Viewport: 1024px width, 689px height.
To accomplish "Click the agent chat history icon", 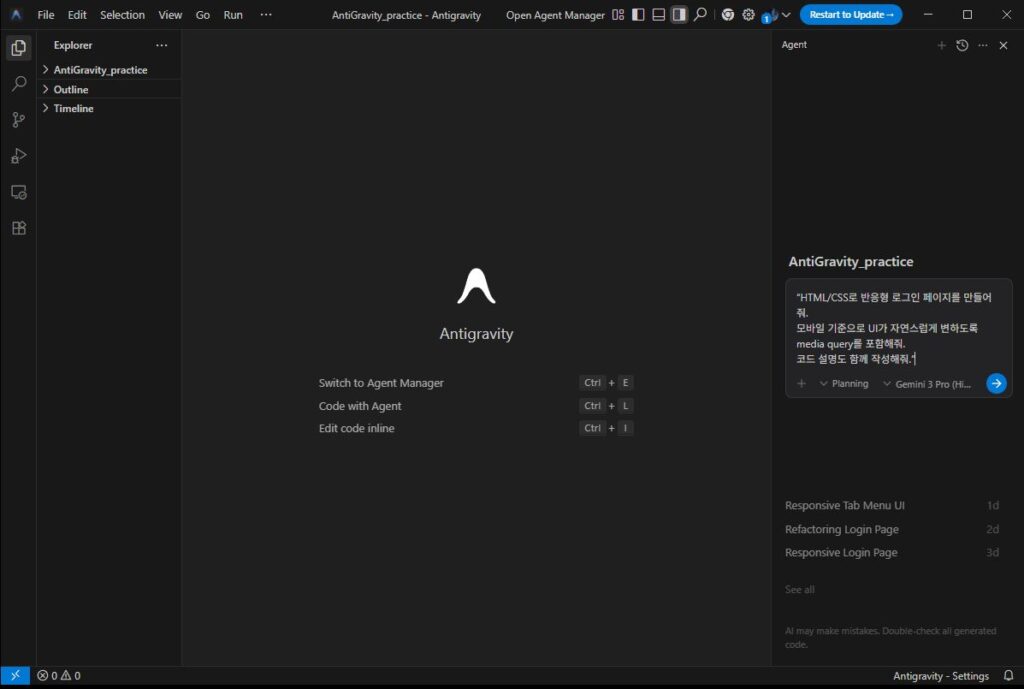I will tap(962, 45).
